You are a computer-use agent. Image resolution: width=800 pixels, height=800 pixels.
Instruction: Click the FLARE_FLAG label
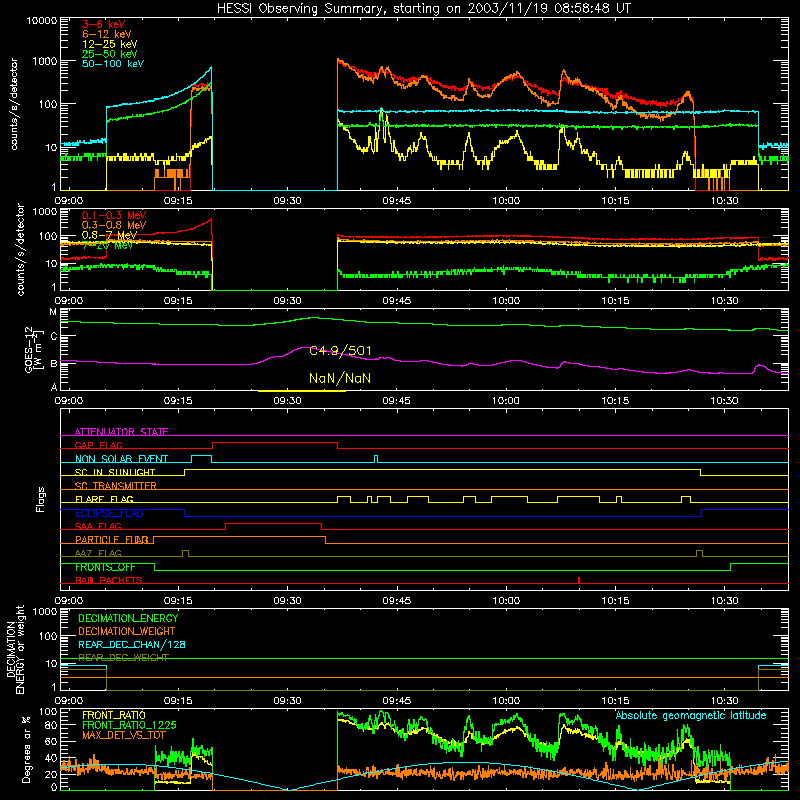click(x=104, y=499)
